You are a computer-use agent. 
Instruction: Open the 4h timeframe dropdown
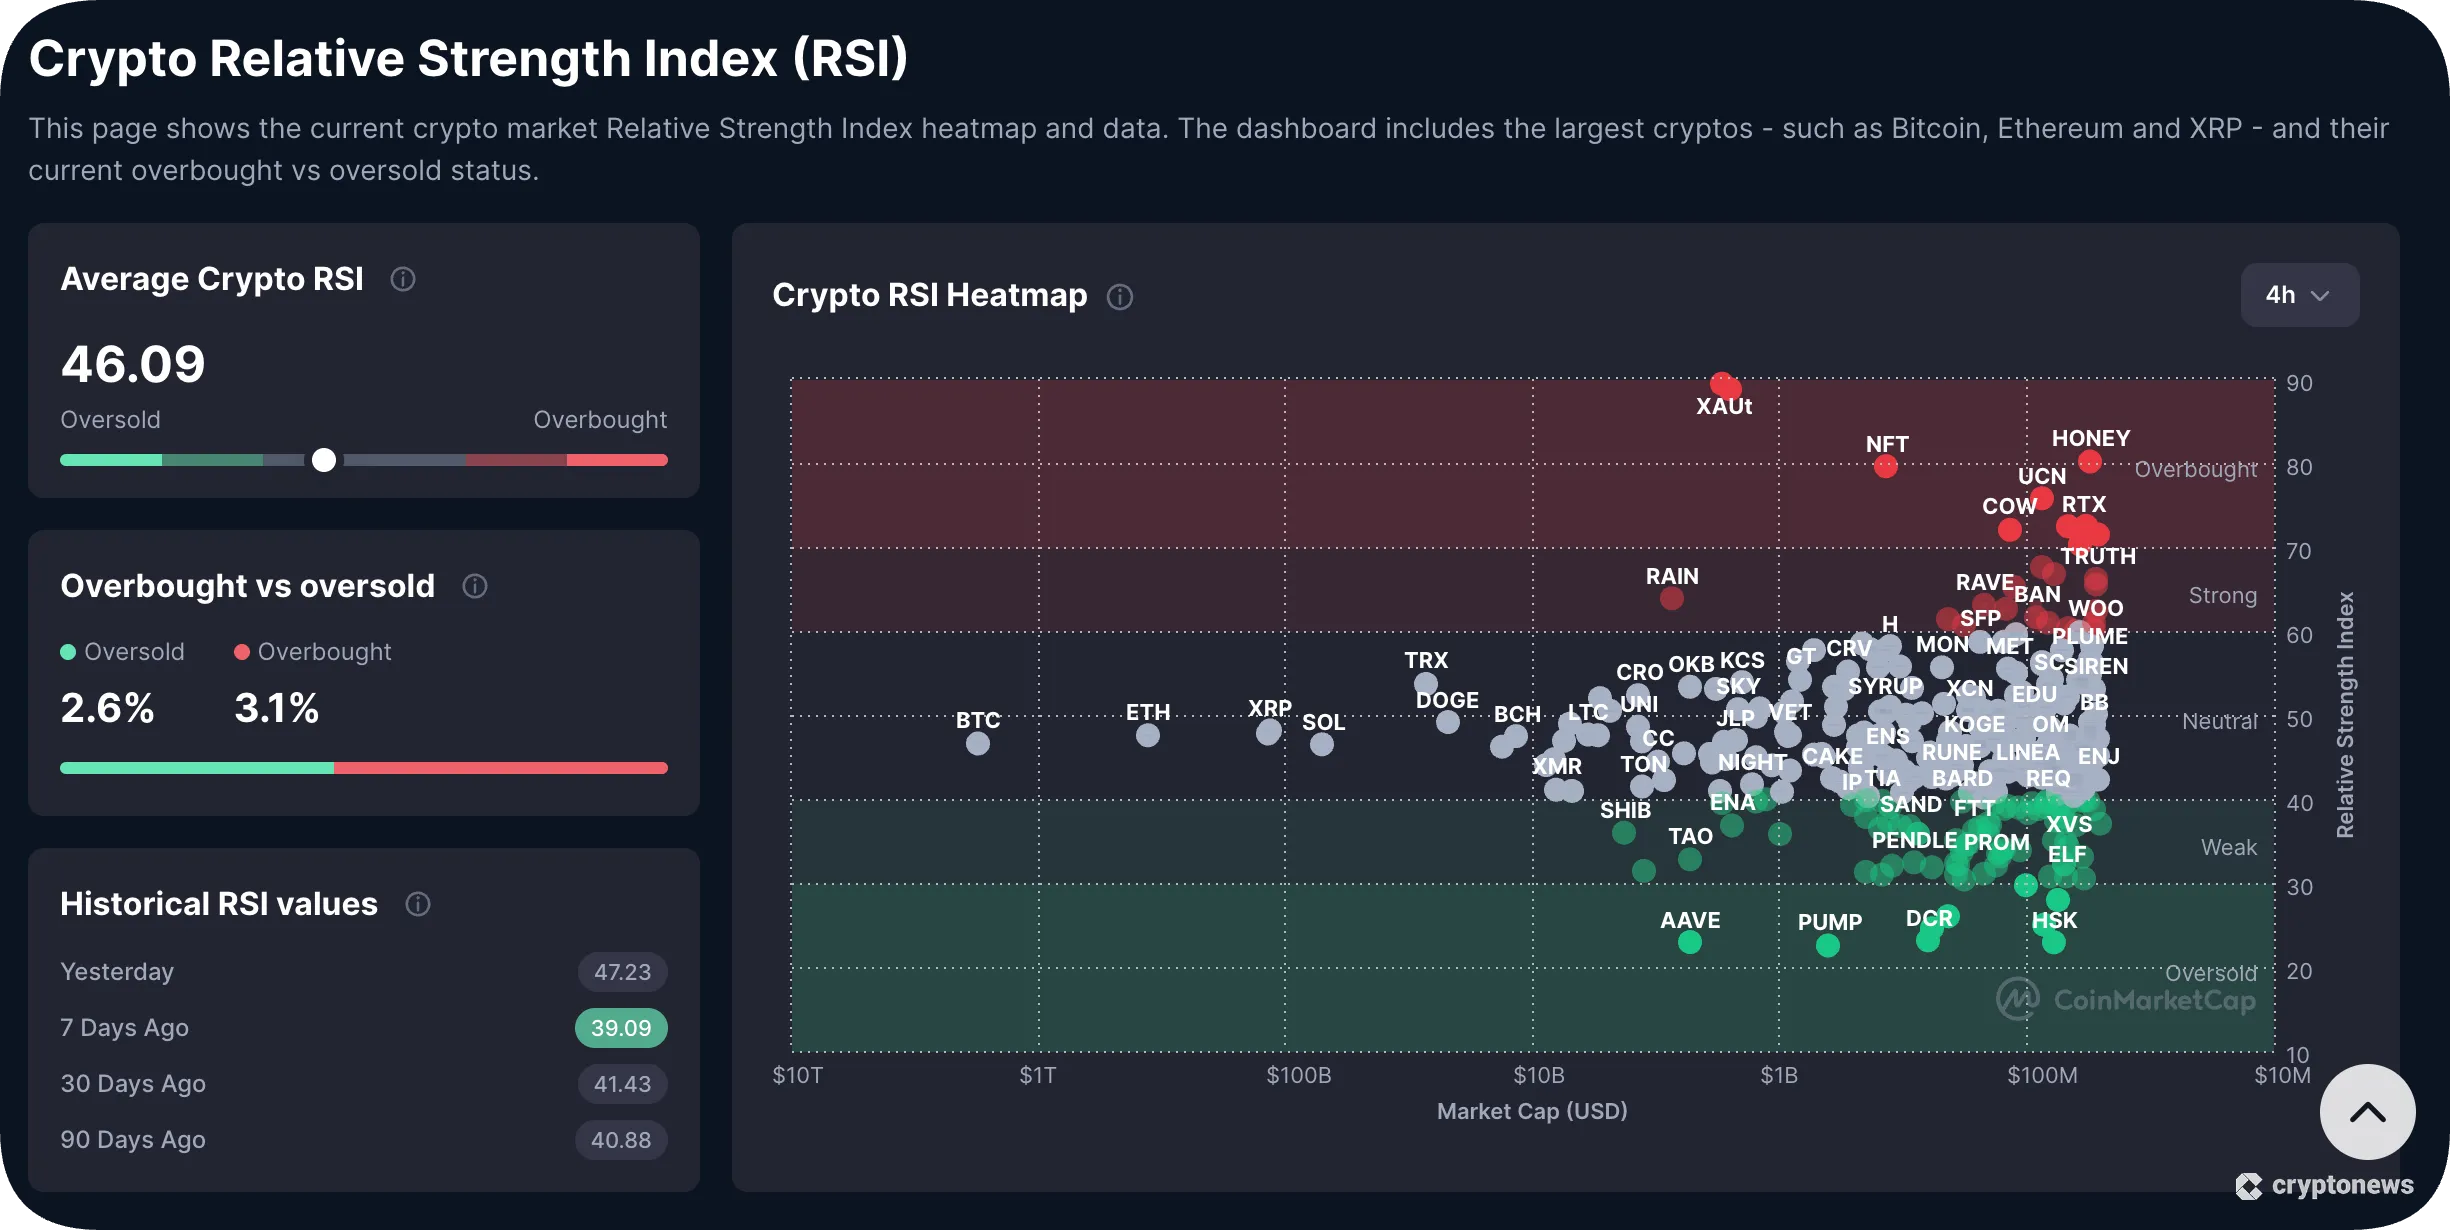point(2299,295)
